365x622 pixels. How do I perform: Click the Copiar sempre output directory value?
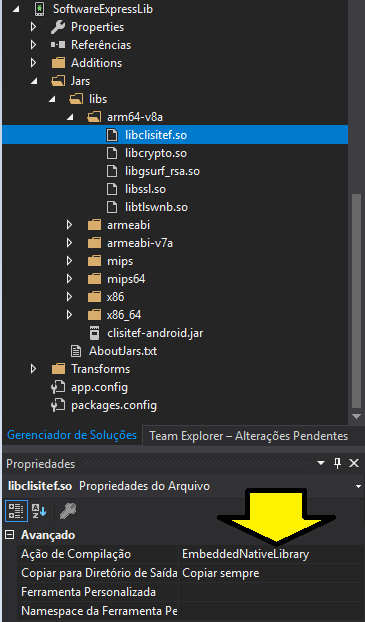(221, 573)
